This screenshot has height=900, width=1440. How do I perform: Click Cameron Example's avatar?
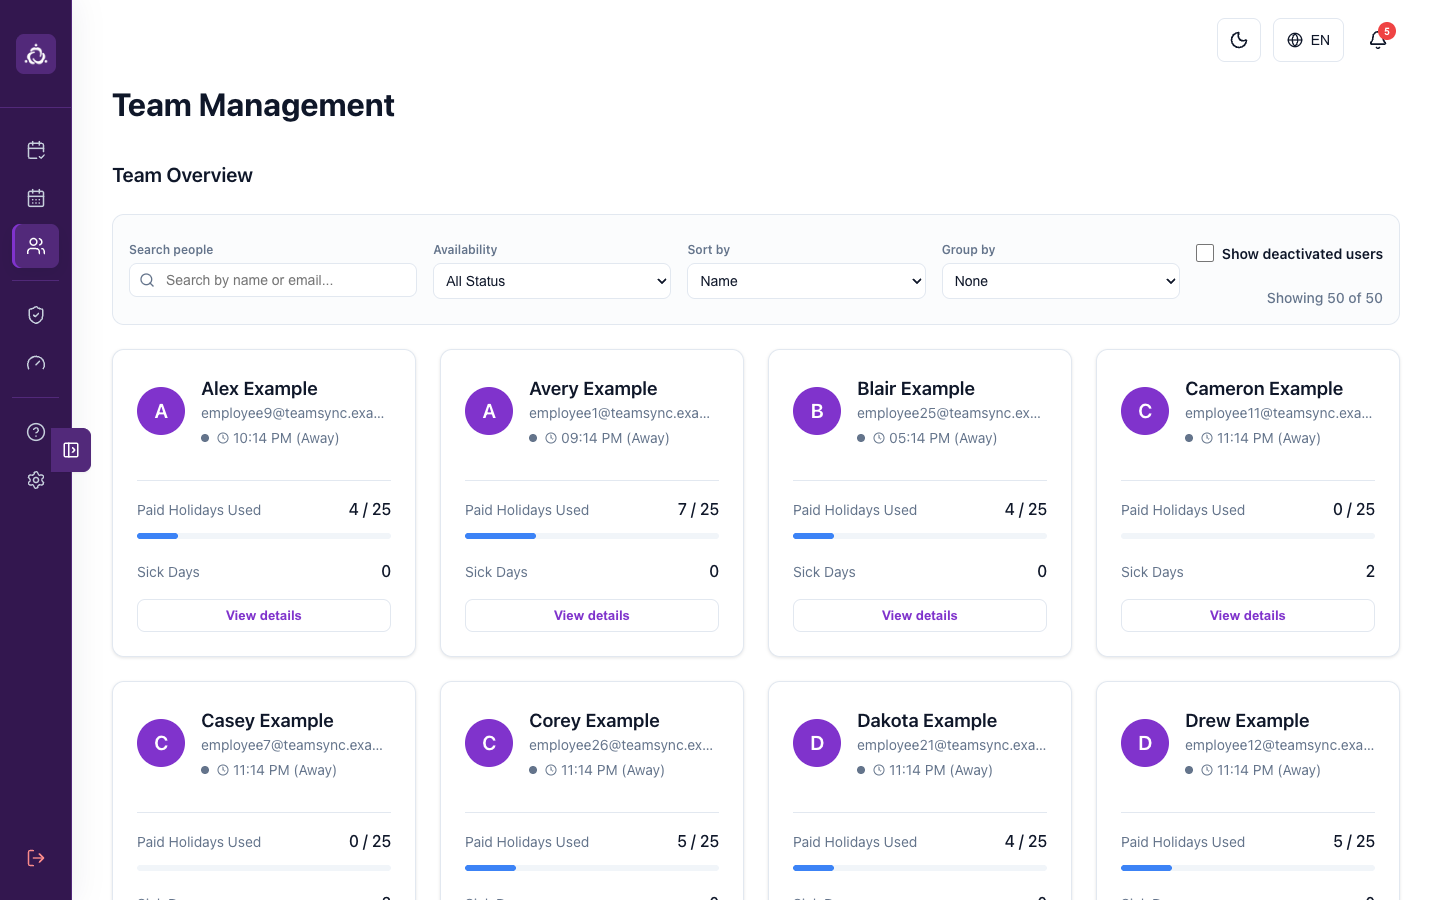pos(1145,411)
